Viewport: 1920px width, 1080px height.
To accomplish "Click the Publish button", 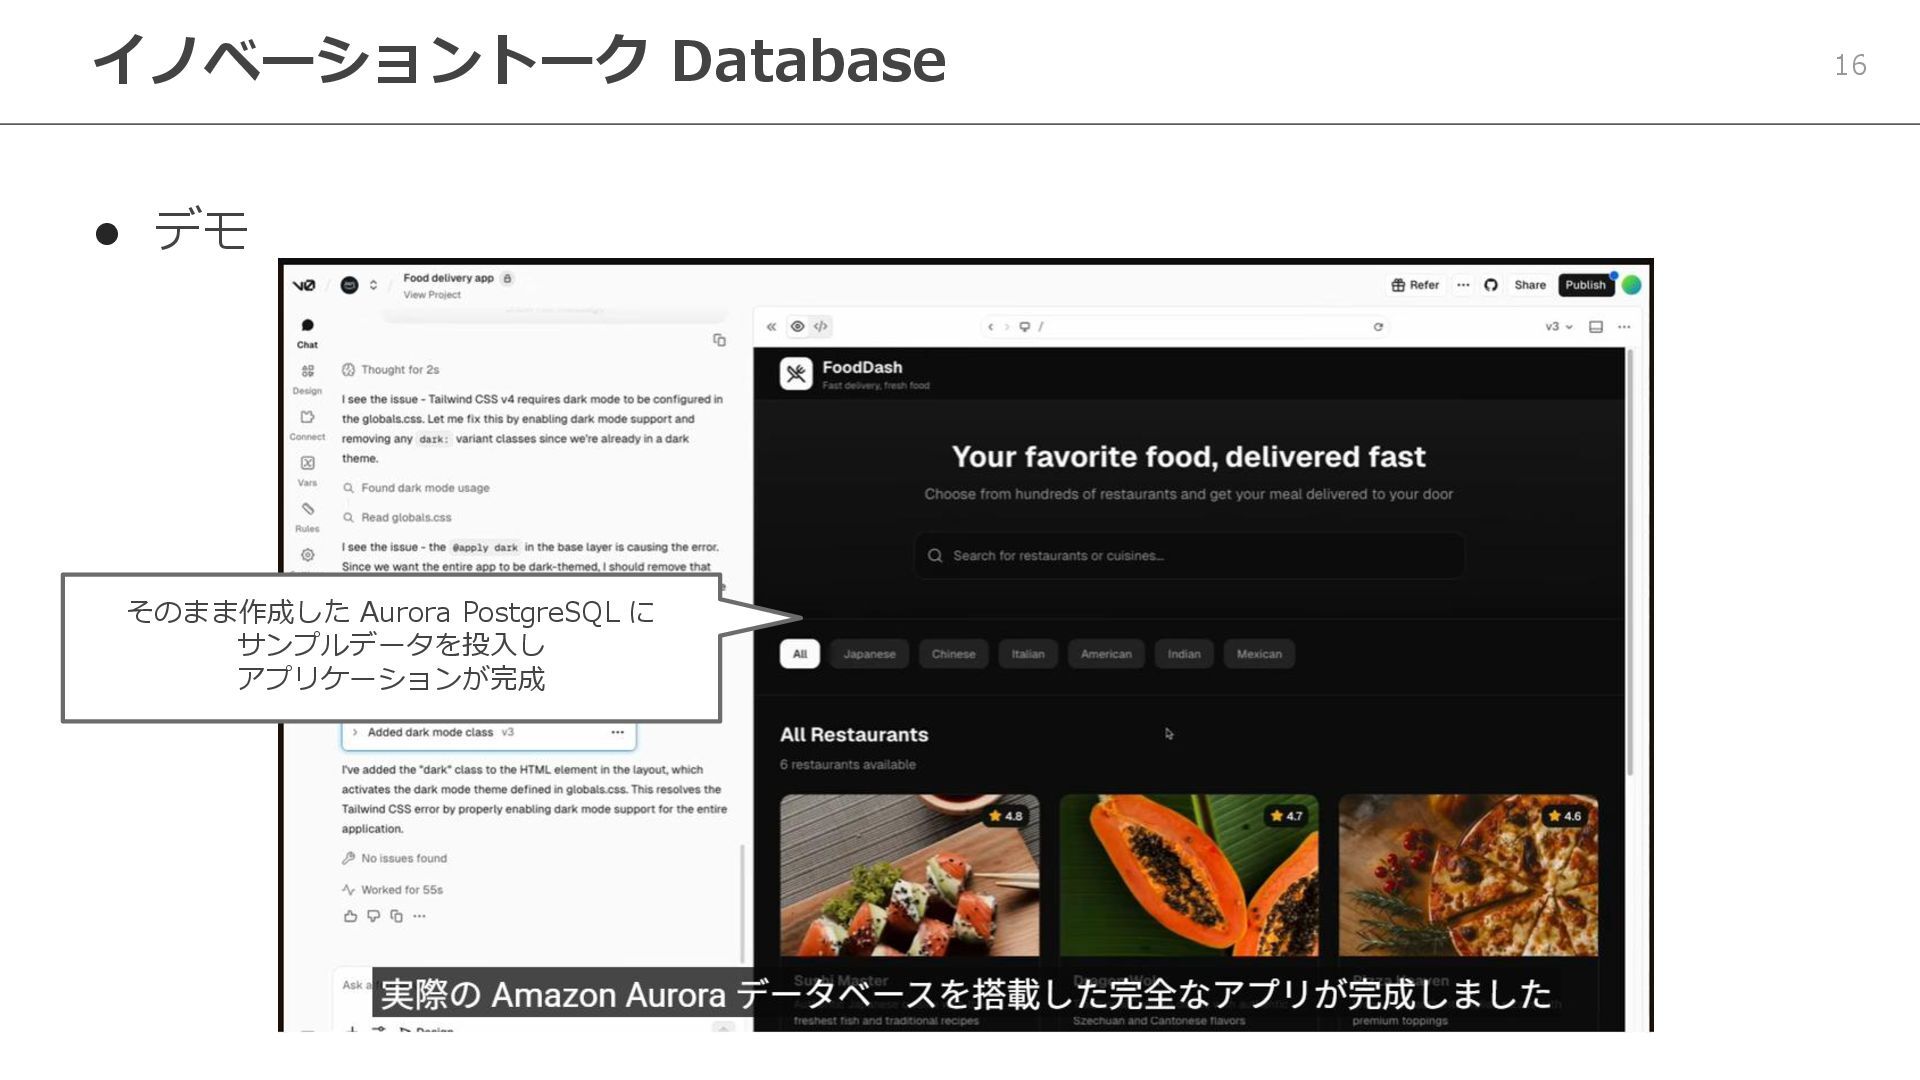I will pyautogui.click(x=1585, y=285).
